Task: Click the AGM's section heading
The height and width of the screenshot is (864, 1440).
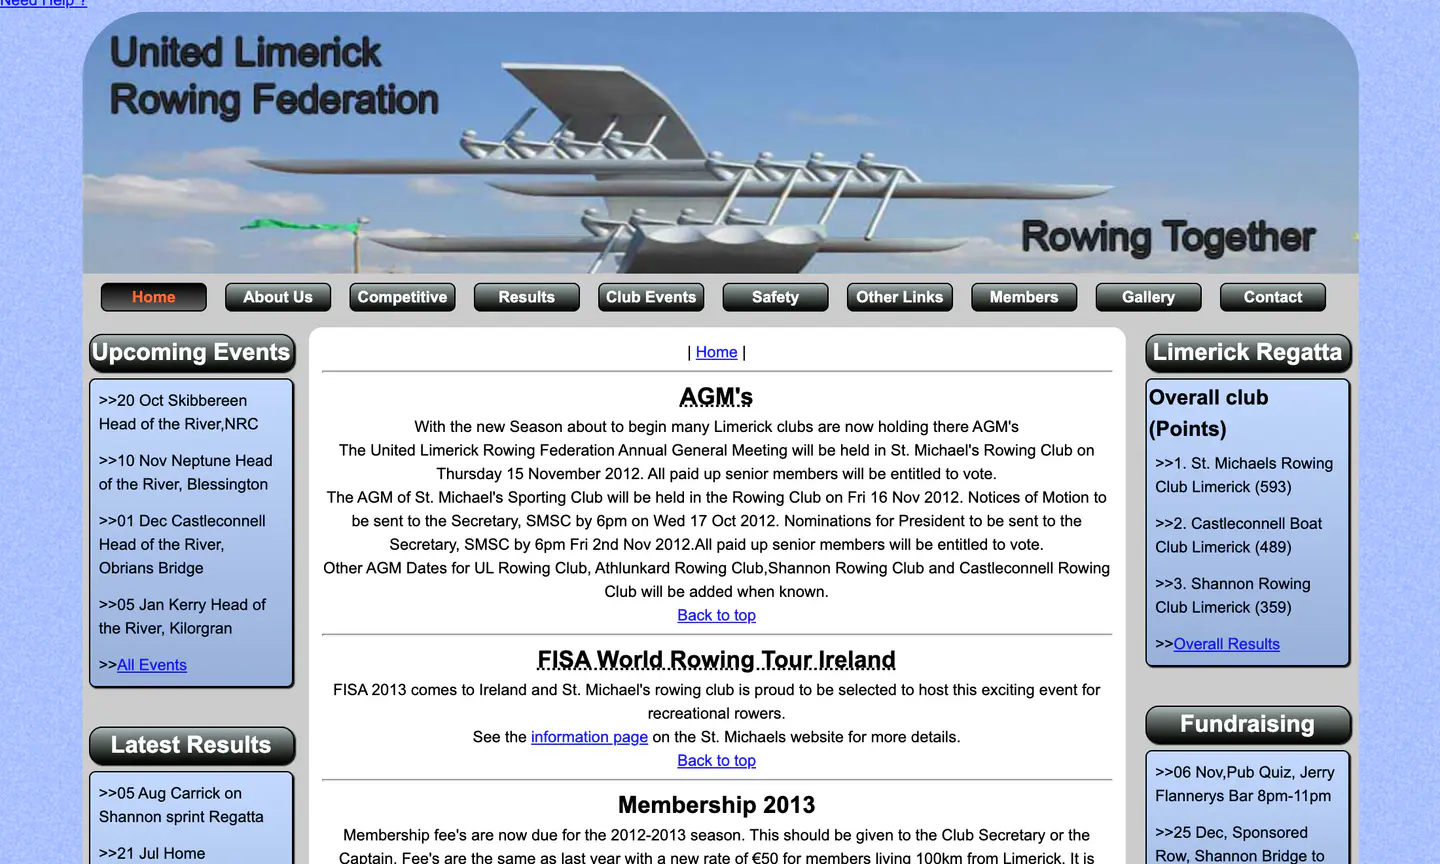Action: tap(716, 397)
